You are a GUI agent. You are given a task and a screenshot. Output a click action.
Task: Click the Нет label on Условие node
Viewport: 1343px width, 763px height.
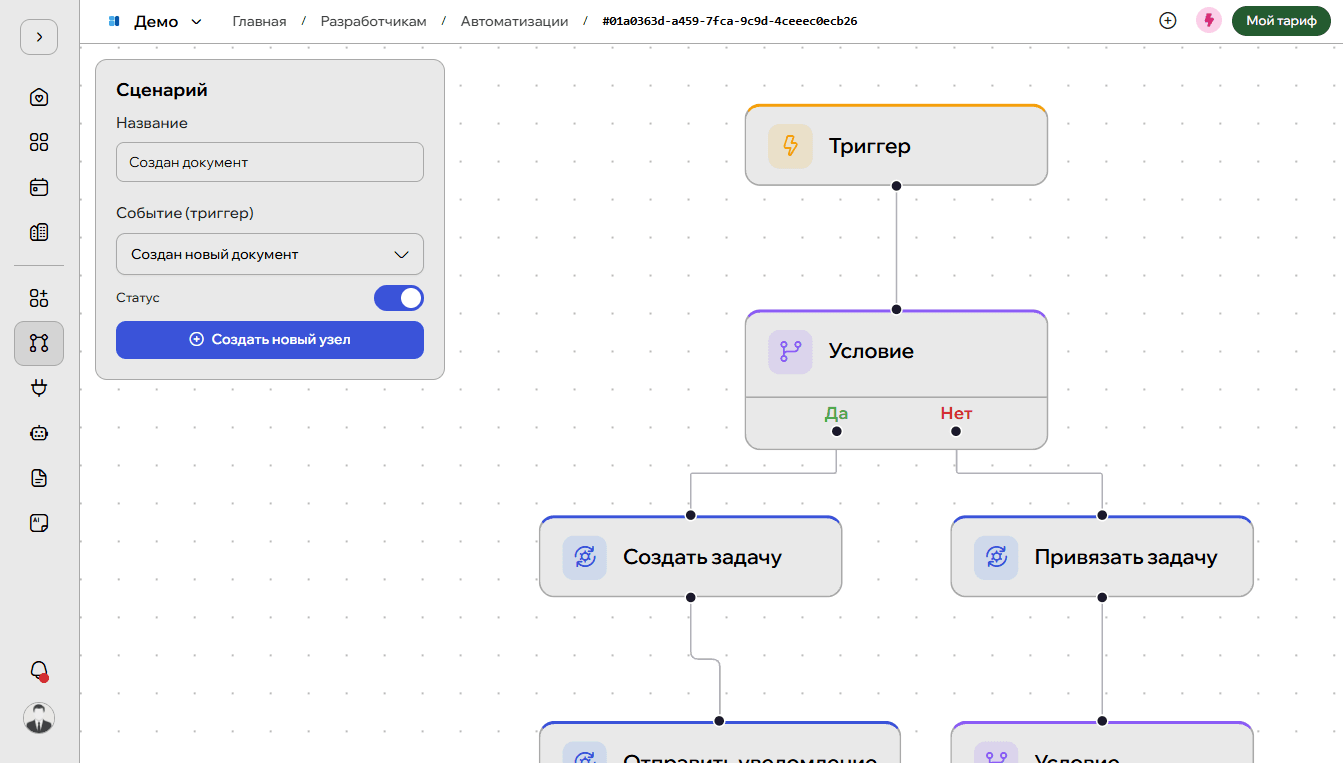(956, 413)
